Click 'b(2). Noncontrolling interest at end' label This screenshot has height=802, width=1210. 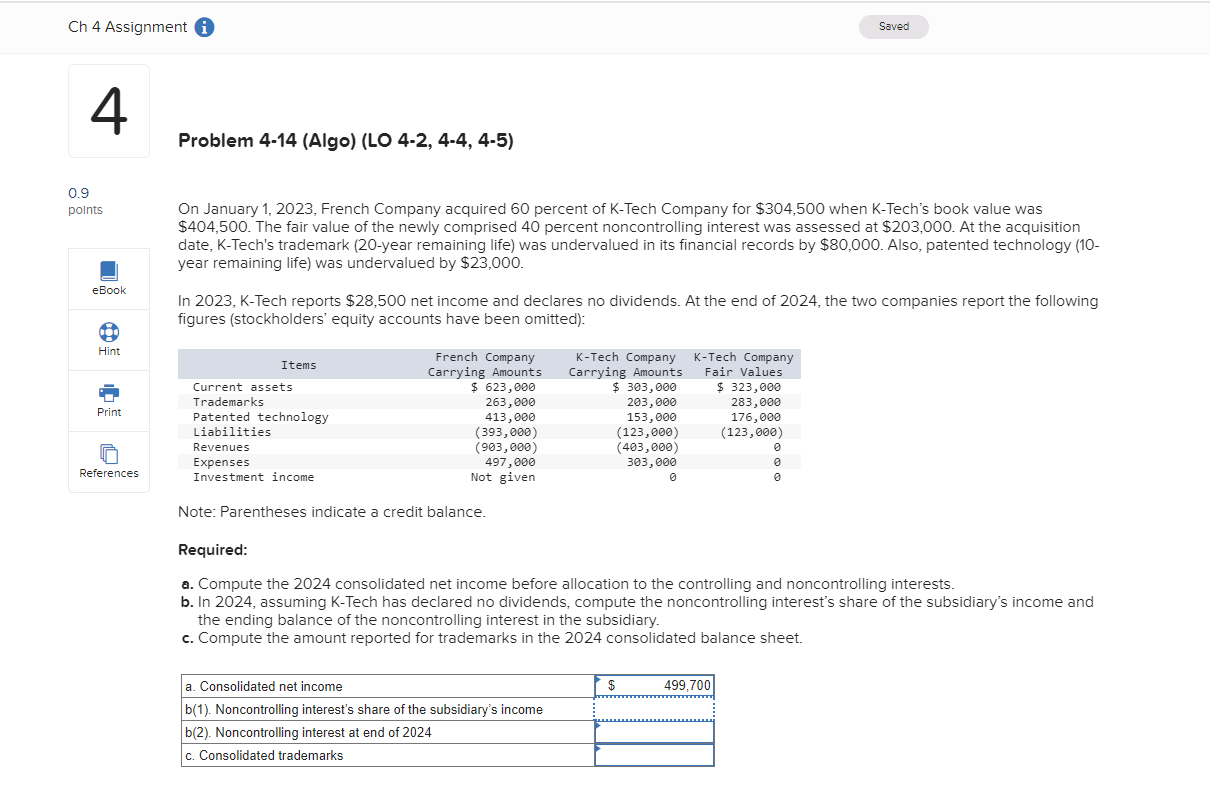pos(309,733)
